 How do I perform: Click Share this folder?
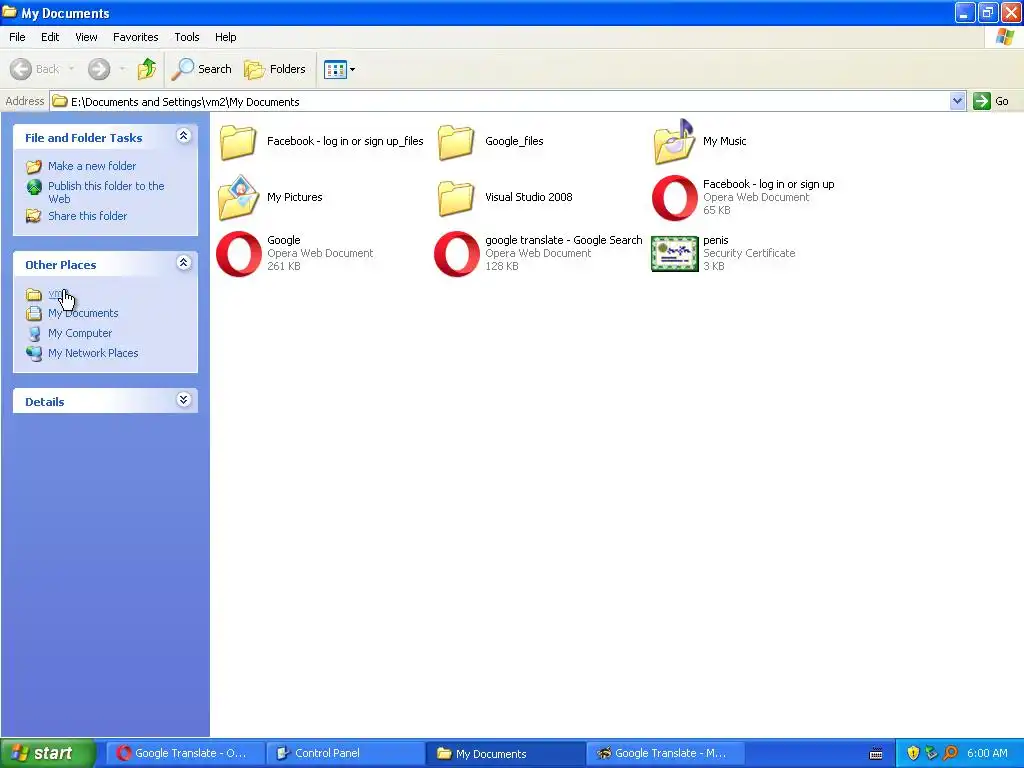point(88,216)
